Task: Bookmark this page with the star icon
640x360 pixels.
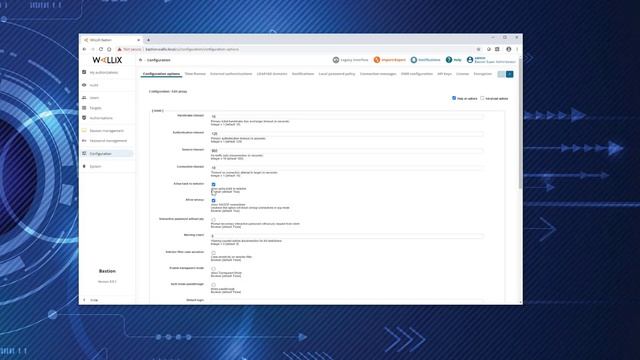Action: click(x=478, y=49)
